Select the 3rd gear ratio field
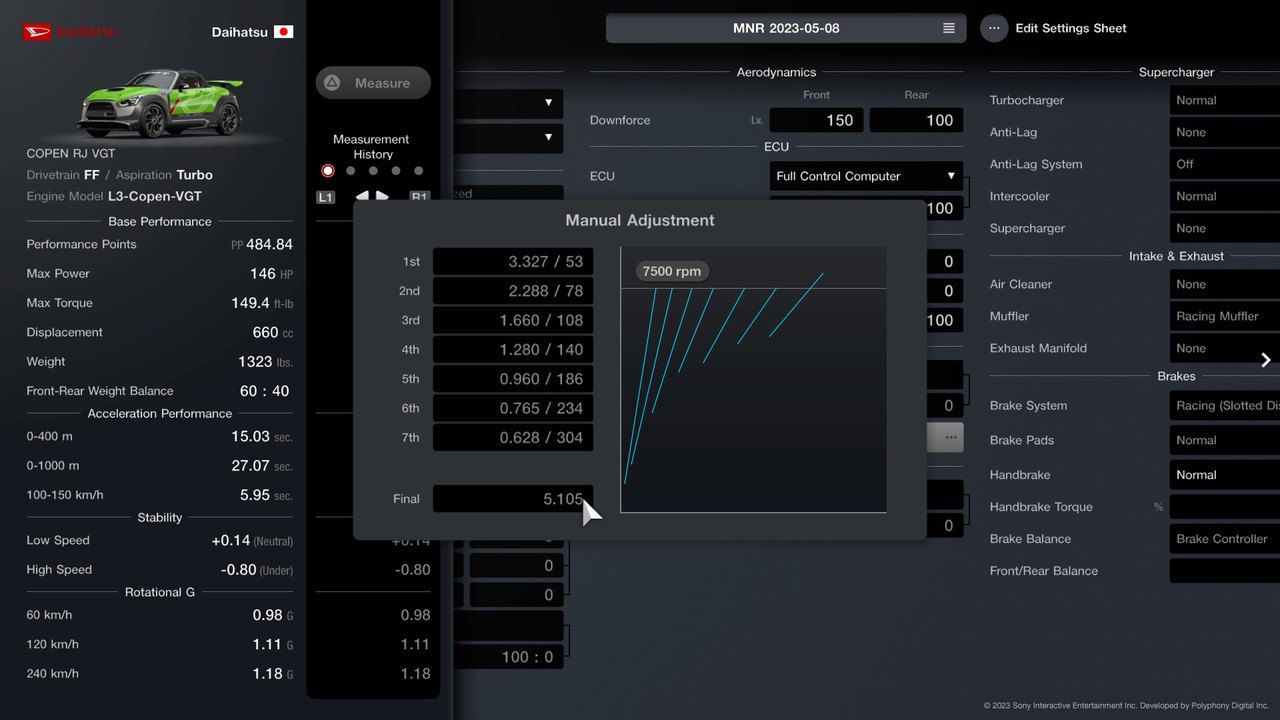The width and height of the screenshot is (1280, 720). 513,320
